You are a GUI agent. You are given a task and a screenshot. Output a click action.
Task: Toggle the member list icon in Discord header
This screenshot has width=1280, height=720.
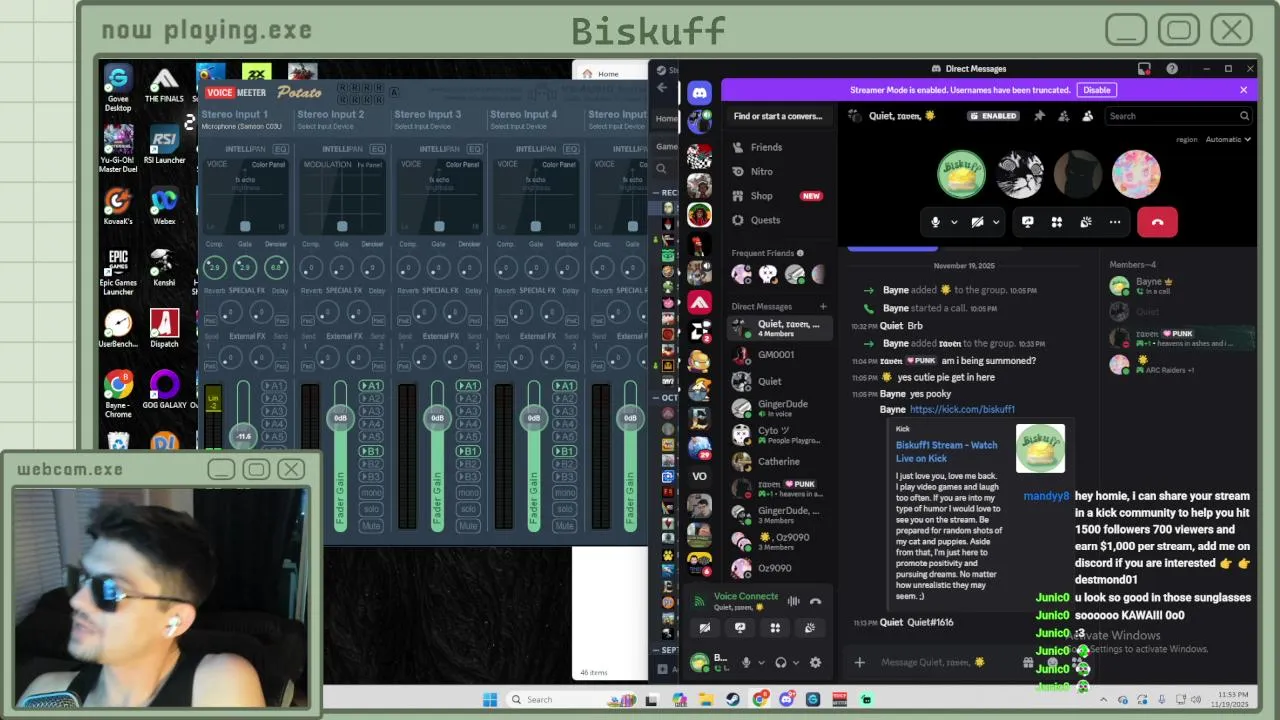tap(1088, 116)
